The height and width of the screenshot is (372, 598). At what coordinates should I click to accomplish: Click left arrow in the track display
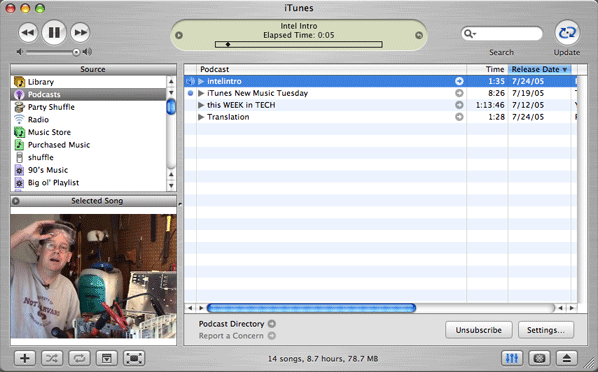[178, 35]
